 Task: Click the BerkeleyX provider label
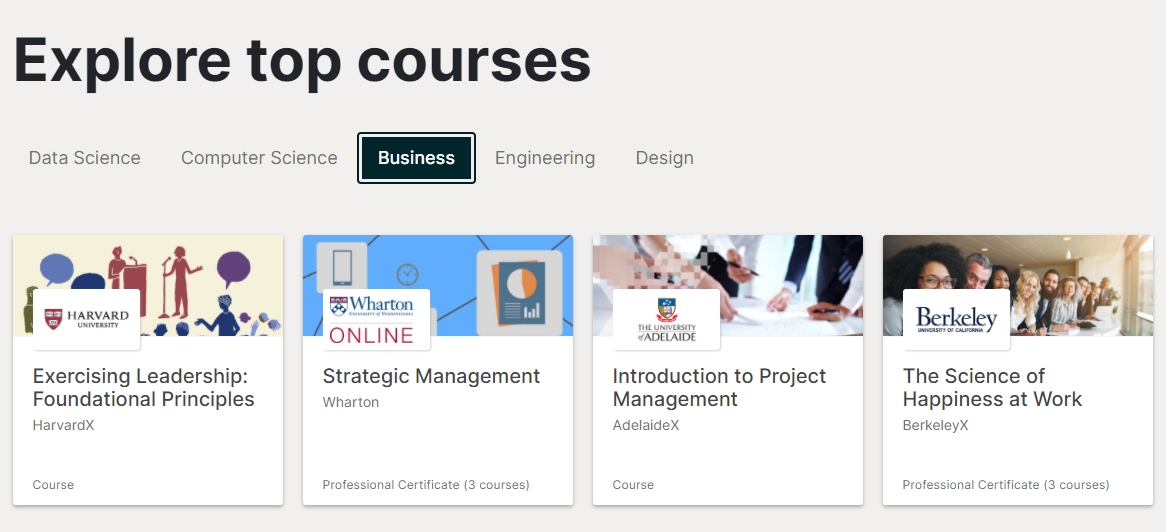(x=935, y=426)
